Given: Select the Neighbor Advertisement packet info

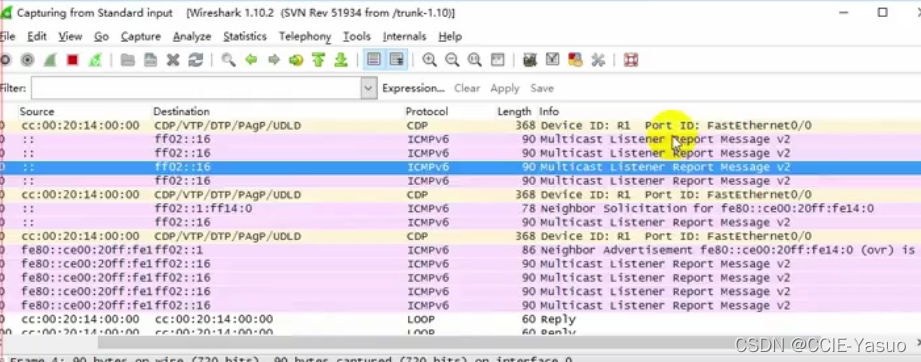Looking at the screenshot, I should click(x=727, y=250).
